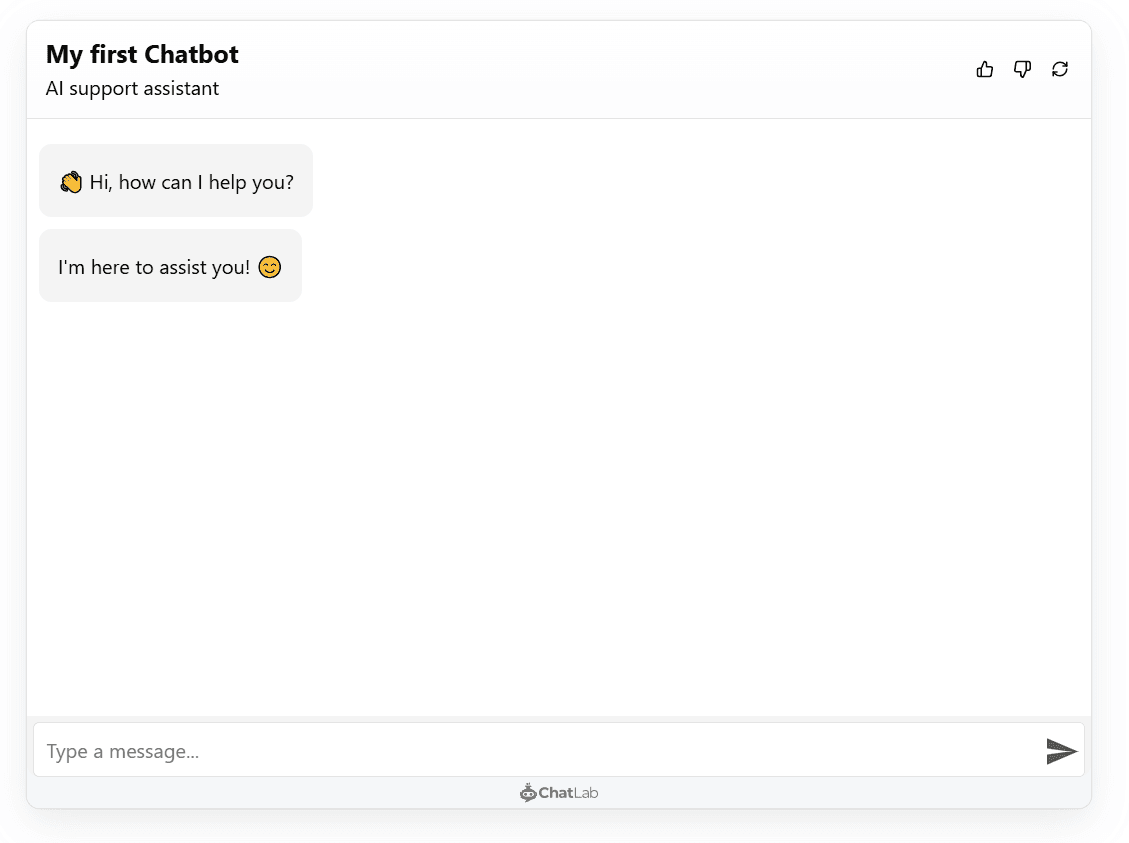Focus the "Type a message..." input field
The image size is (1129, 843).
[x=530, y=751]
